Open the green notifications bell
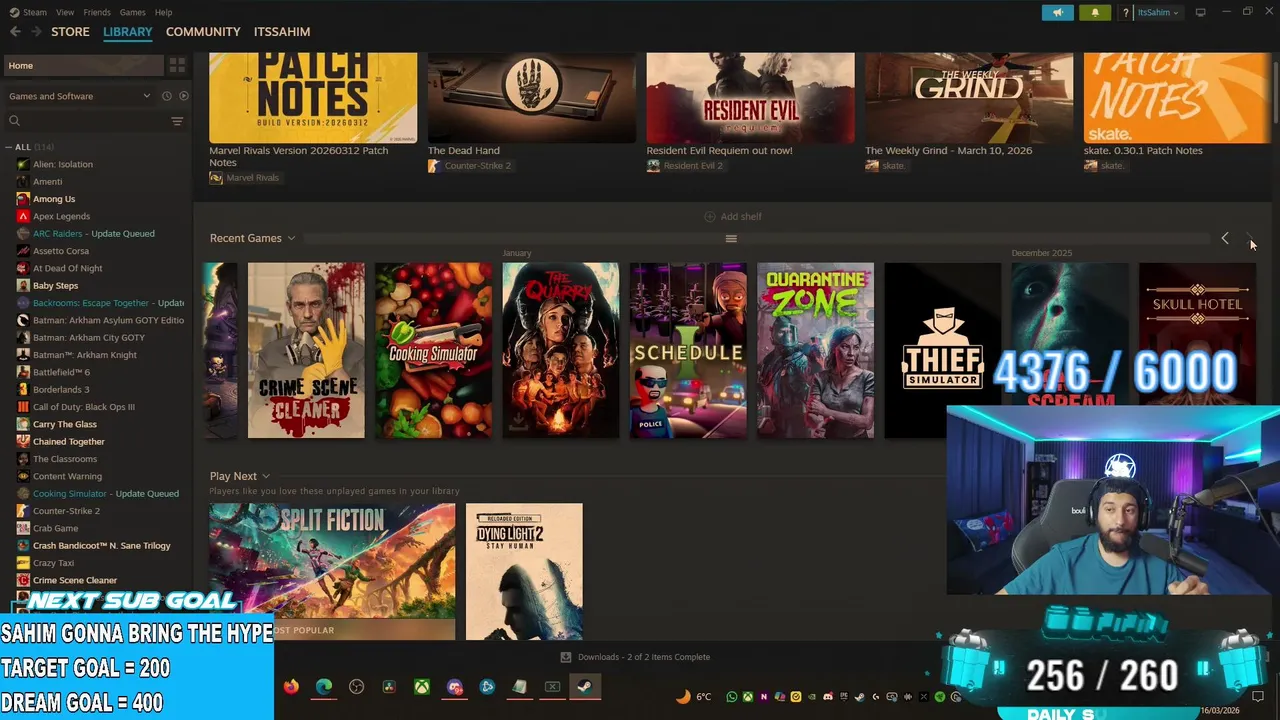 (x=1095, y=12)
